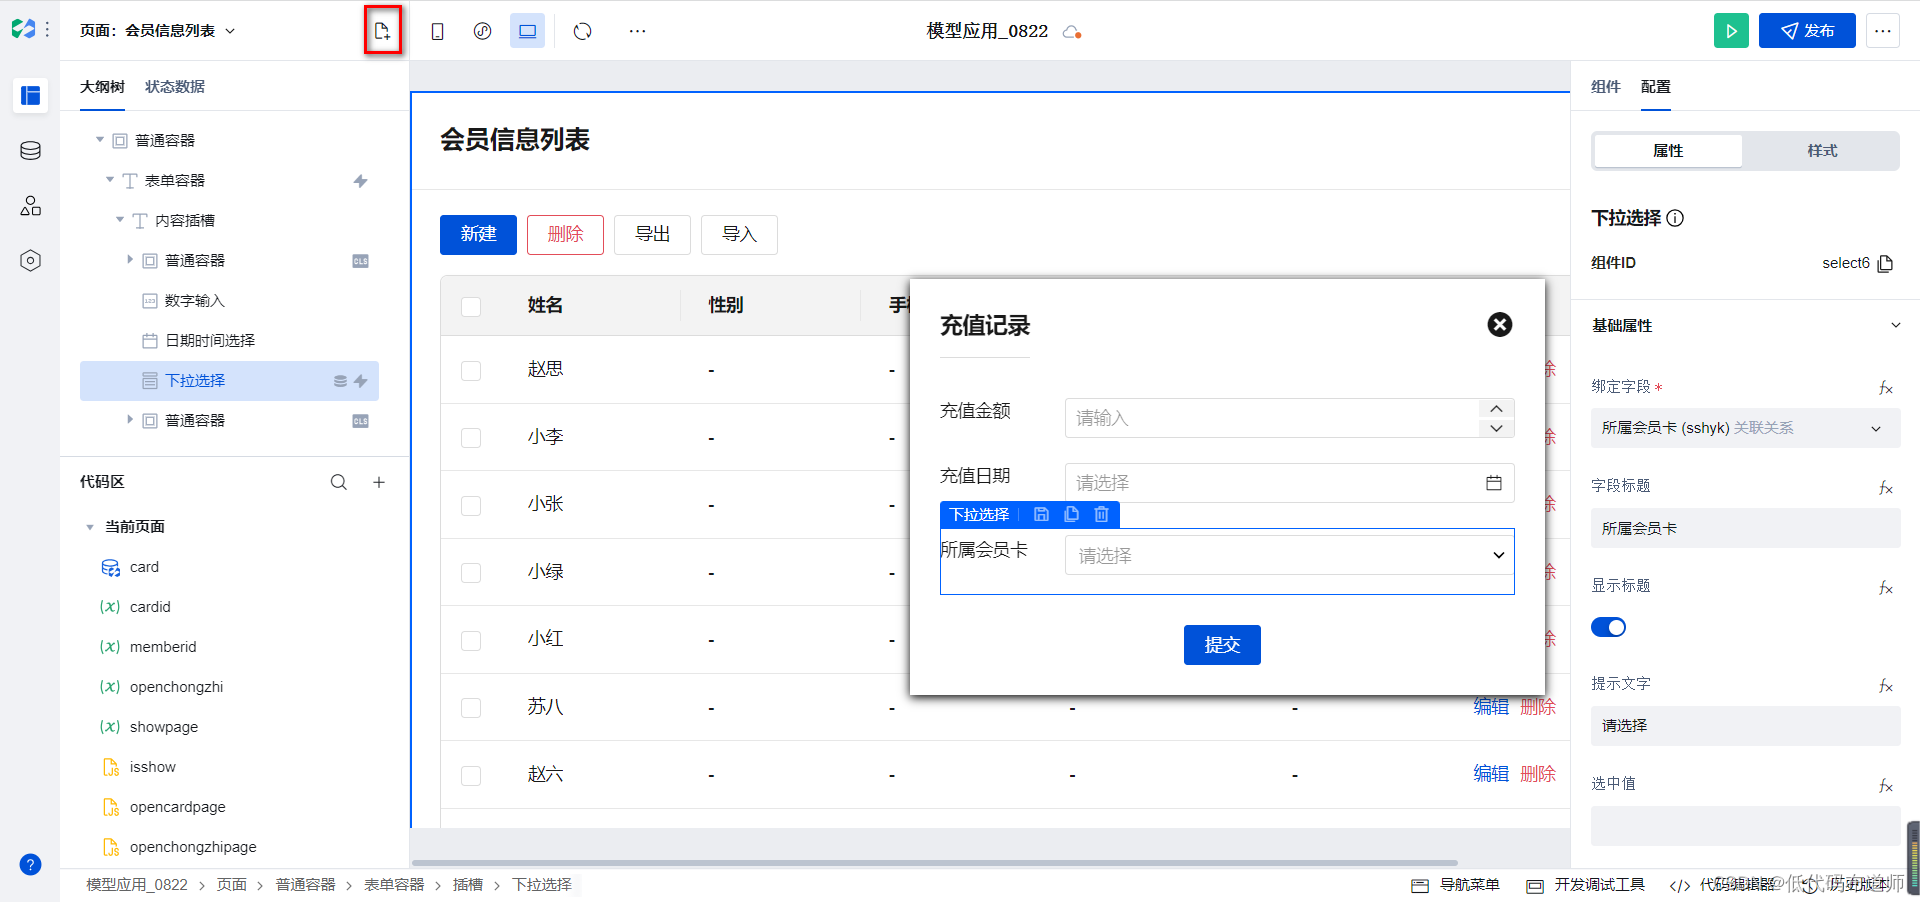Check the checkbox for row 赵思
1920x902 pixels.
point(471,371)
